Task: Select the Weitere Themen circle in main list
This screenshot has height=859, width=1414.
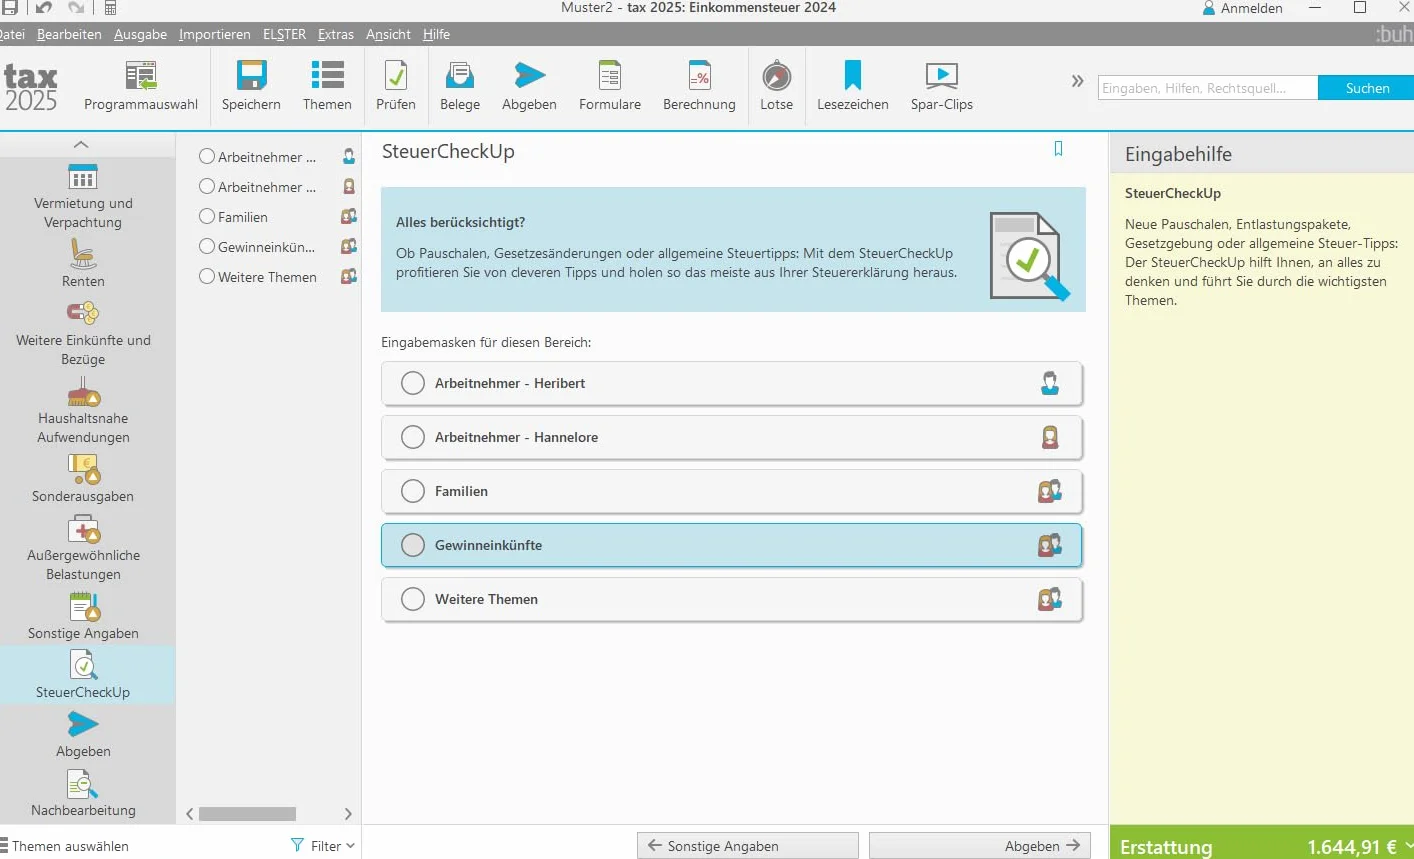Action: 413,599
